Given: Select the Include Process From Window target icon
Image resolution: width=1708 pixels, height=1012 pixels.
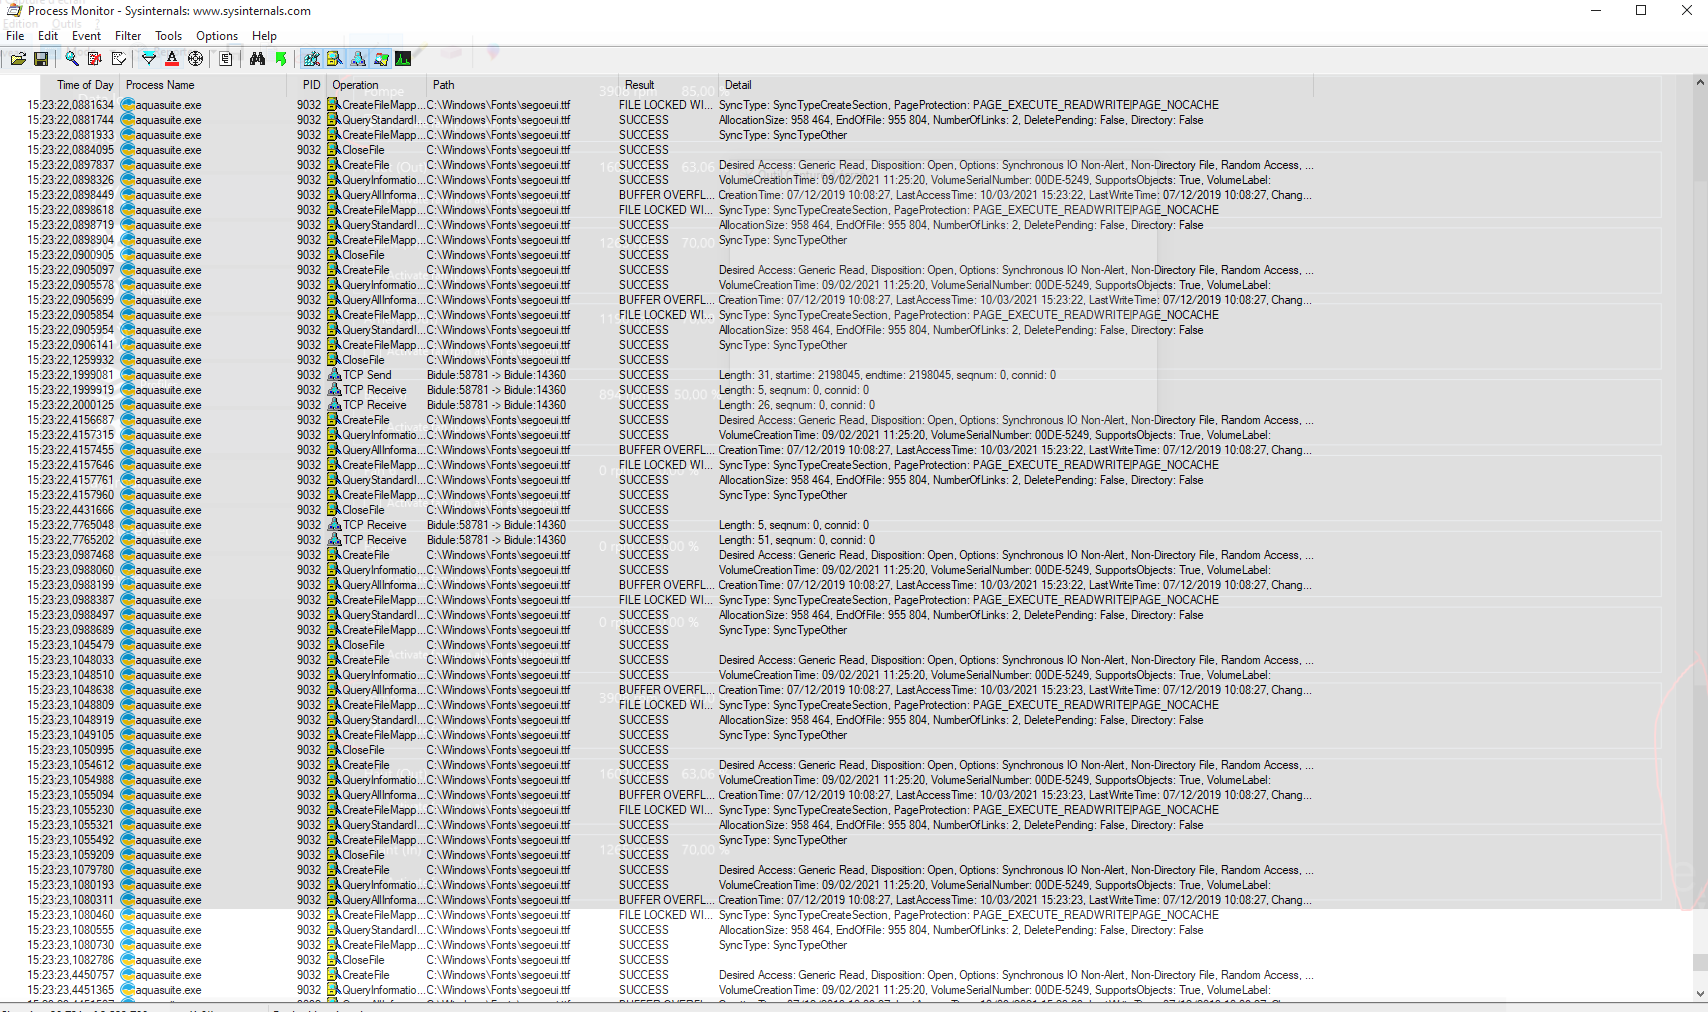Looking at the screenshot, I should [196, 59].
